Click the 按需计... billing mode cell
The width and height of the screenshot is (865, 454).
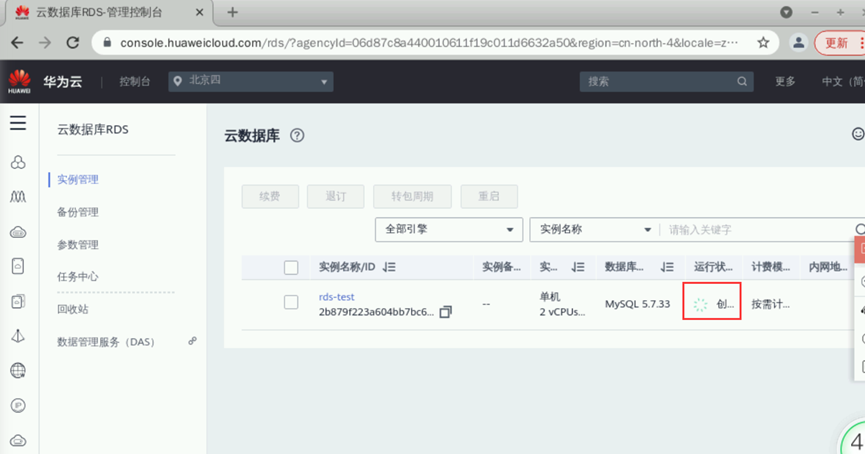(771, 304)
